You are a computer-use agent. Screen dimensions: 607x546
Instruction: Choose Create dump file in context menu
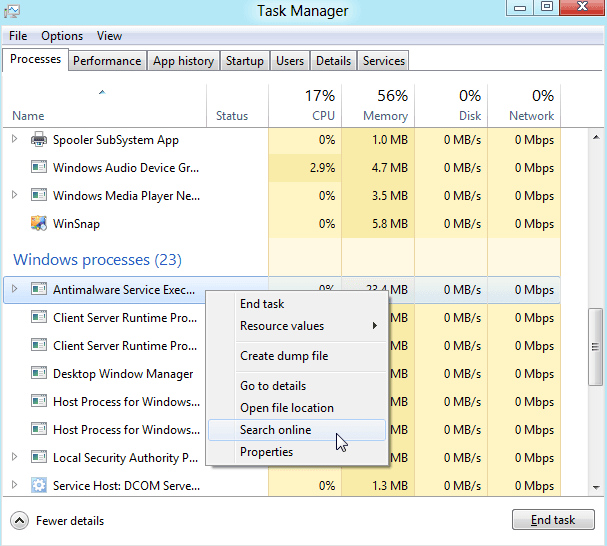[297, 356]
